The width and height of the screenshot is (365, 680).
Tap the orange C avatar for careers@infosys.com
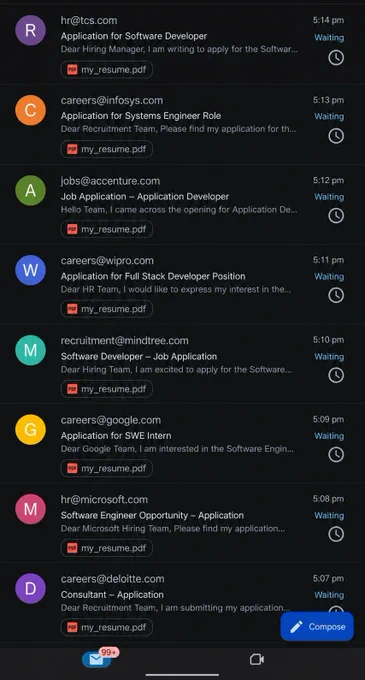click(x=30, y=110)
